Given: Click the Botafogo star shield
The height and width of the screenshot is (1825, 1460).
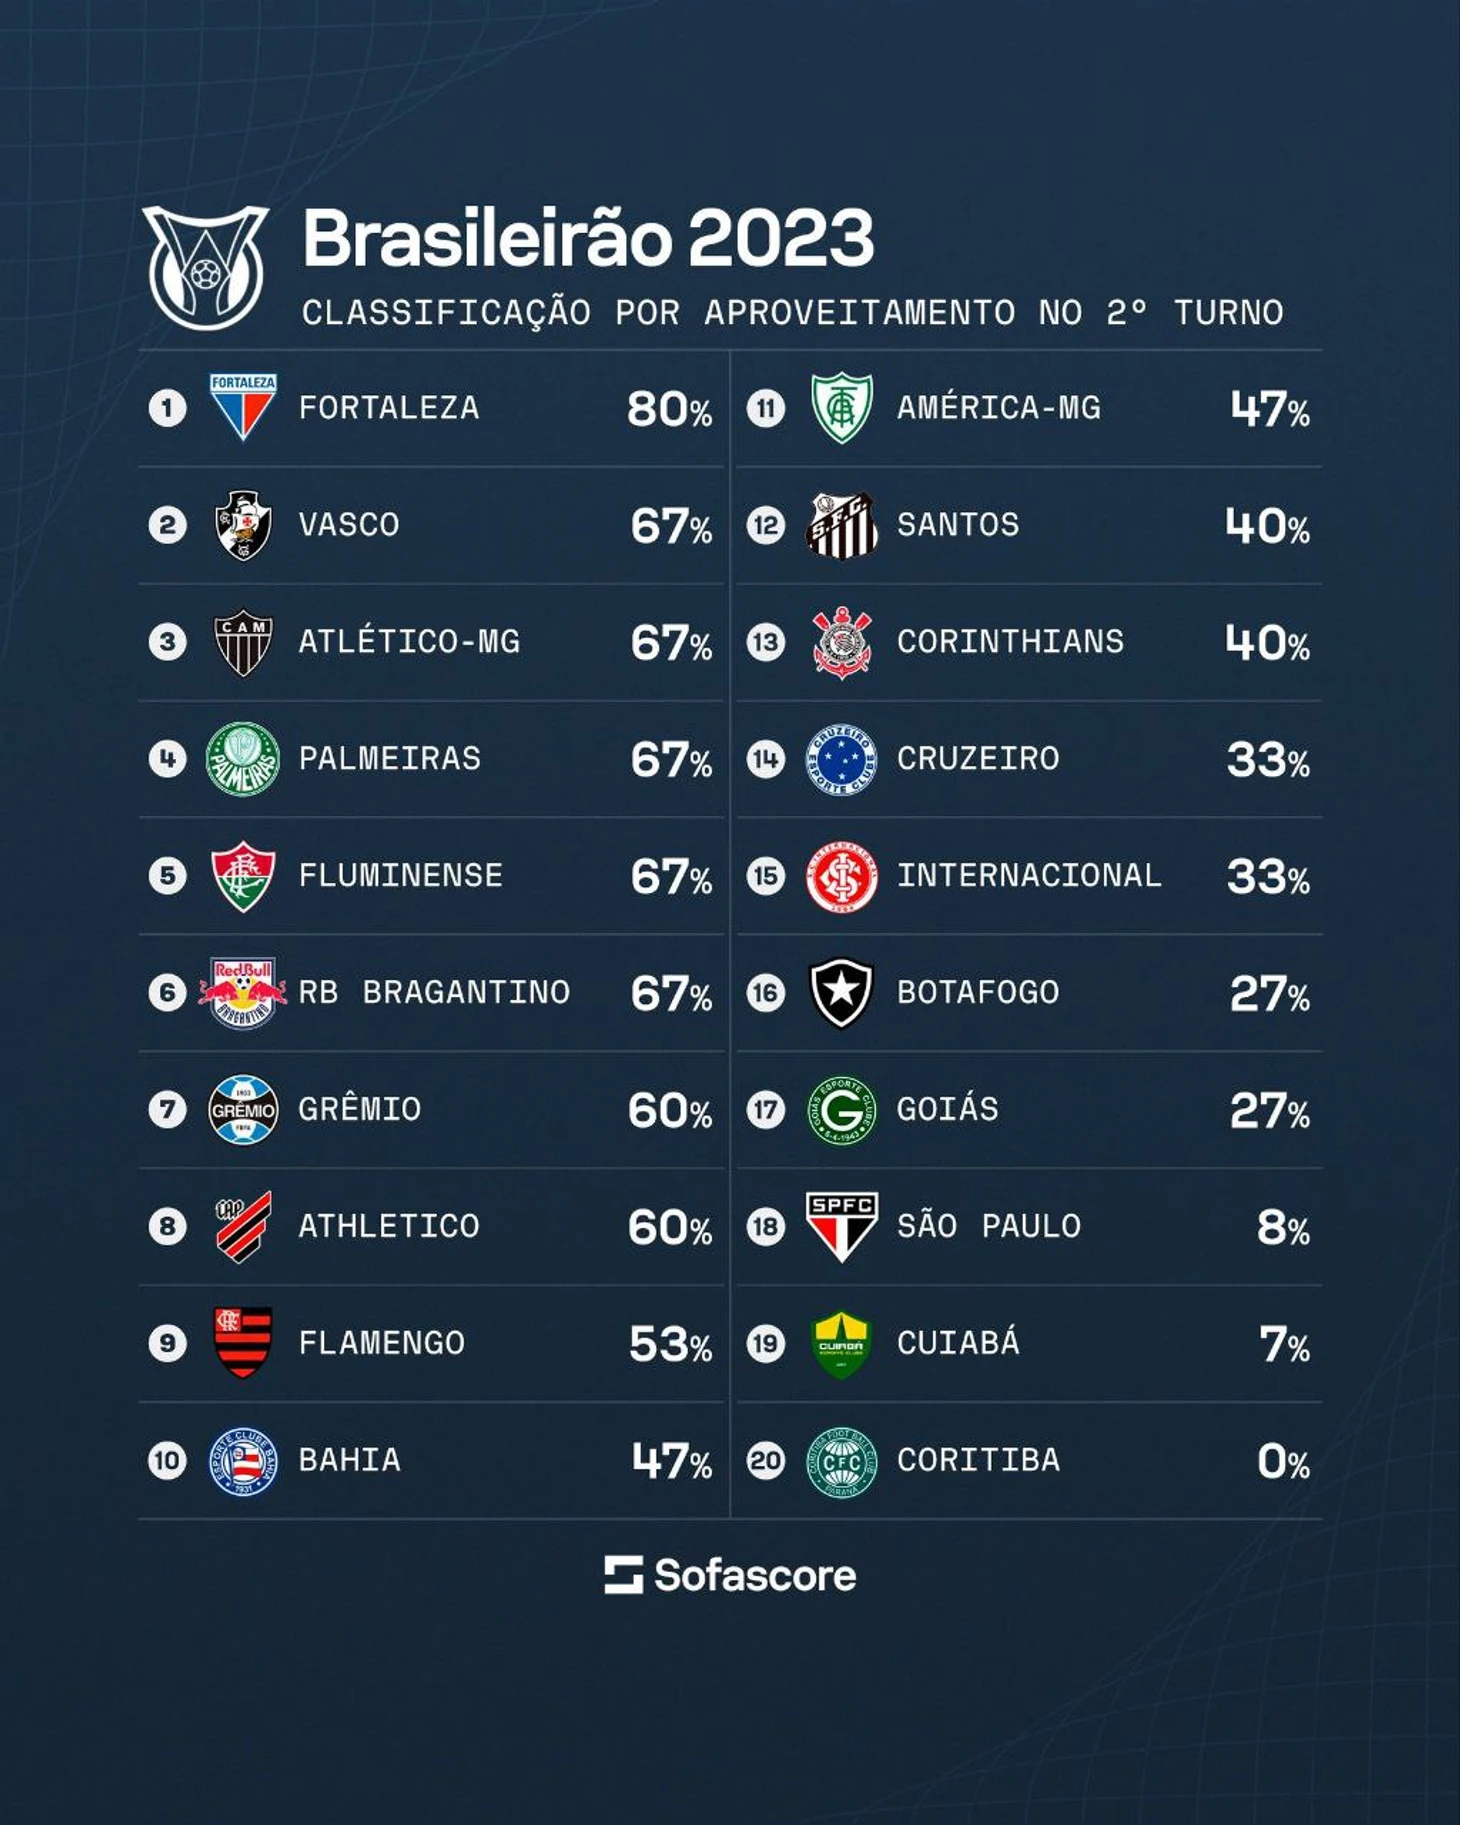Looking at the screenshot, I should click(x=842, y=992).
